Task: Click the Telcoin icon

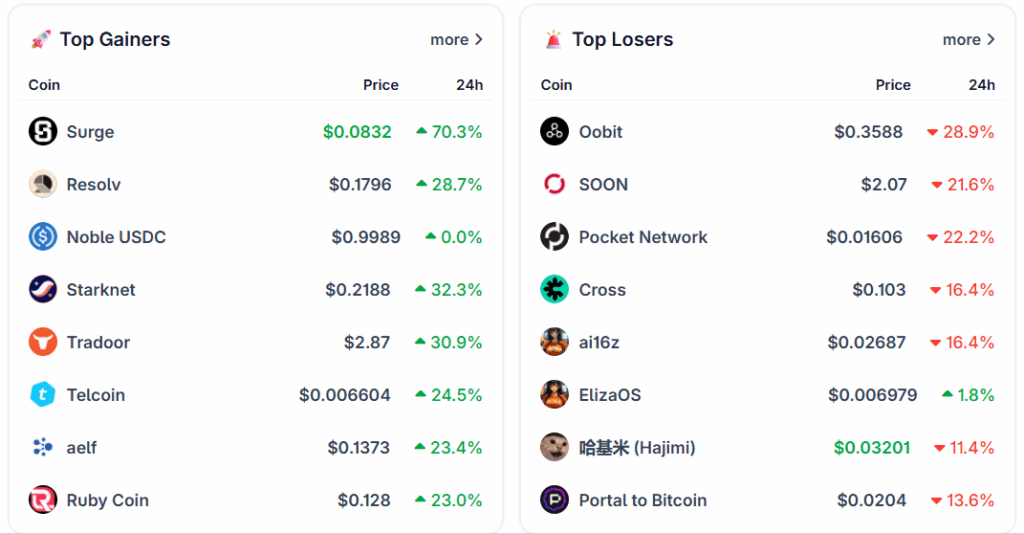Action: tap(43, 395)
